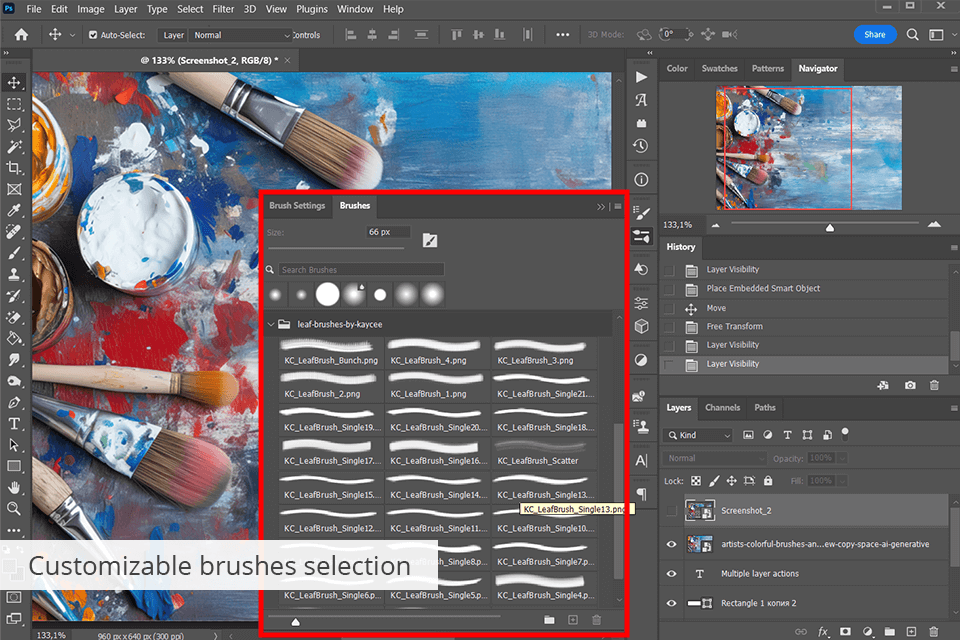Image resolution: width=960 pixels, height=640 pixels.
Task: Toggle lock image pixels brush icon
Action: click(714, 481)
